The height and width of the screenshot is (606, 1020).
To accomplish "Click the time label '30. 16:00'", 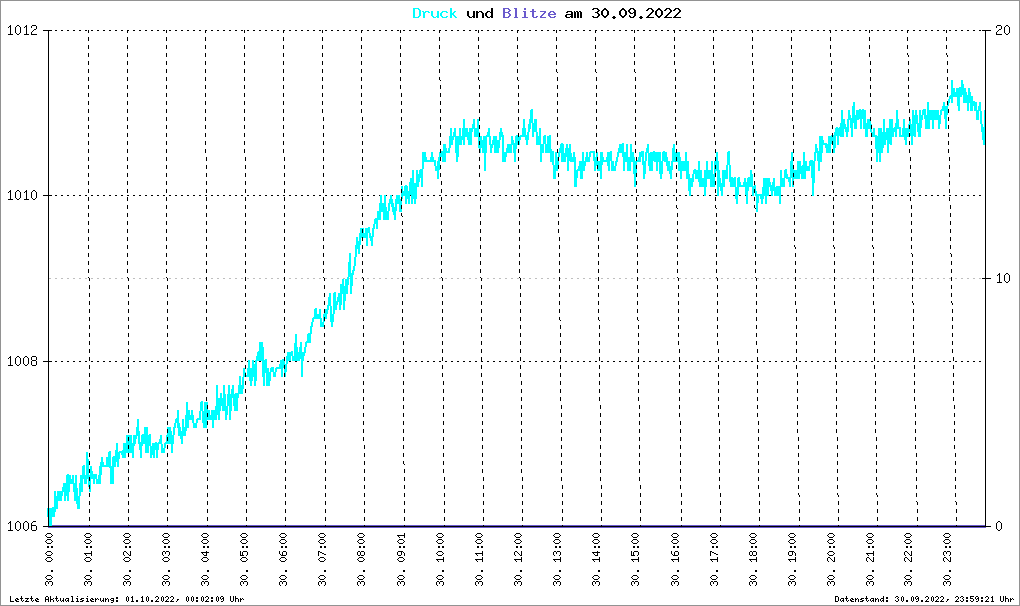I will tap(675, 560).
